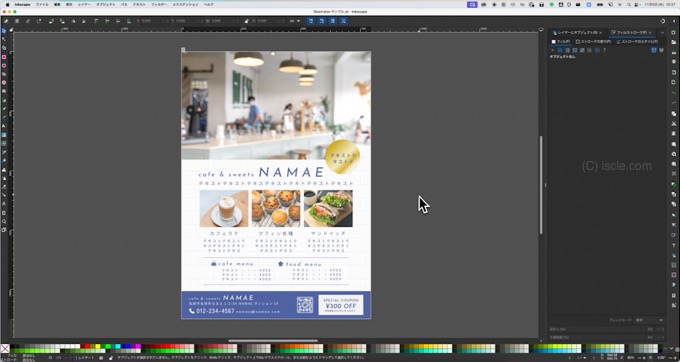Select the Mesh gradient tool
The height and width of the screenshot is (362, 680).
coord(4,143)
